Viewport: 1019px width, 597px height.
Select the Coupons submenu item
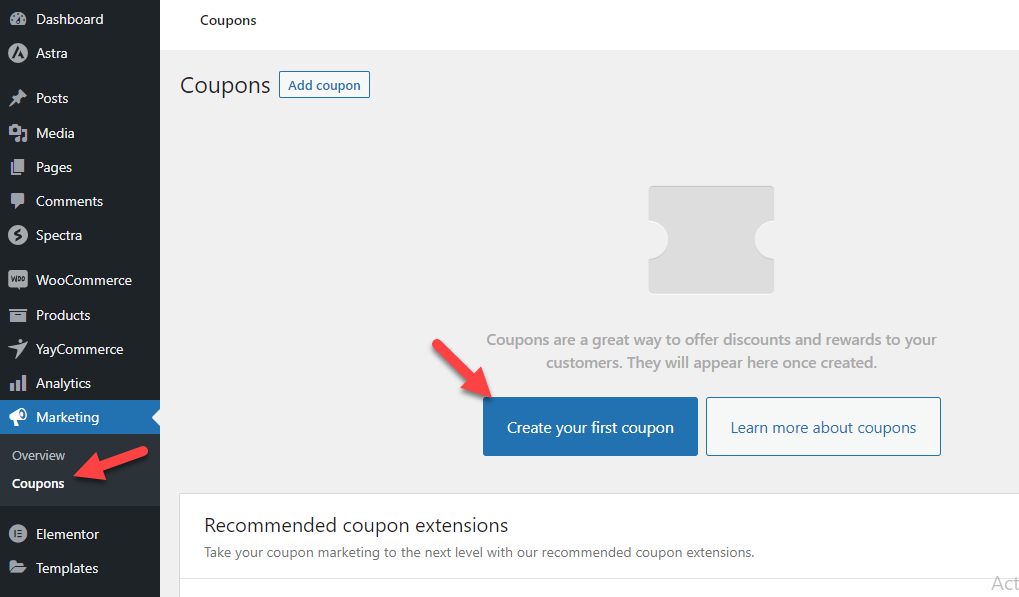tap(38, 483)
